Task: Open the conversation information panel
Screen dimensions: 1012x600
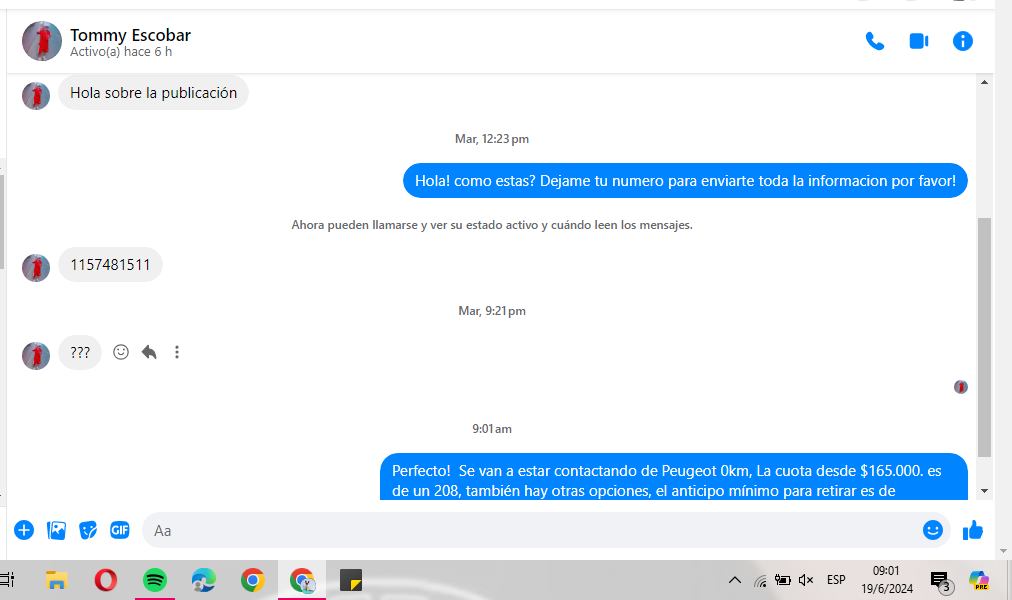Action: pyautogui.click(x=962, y=41)
